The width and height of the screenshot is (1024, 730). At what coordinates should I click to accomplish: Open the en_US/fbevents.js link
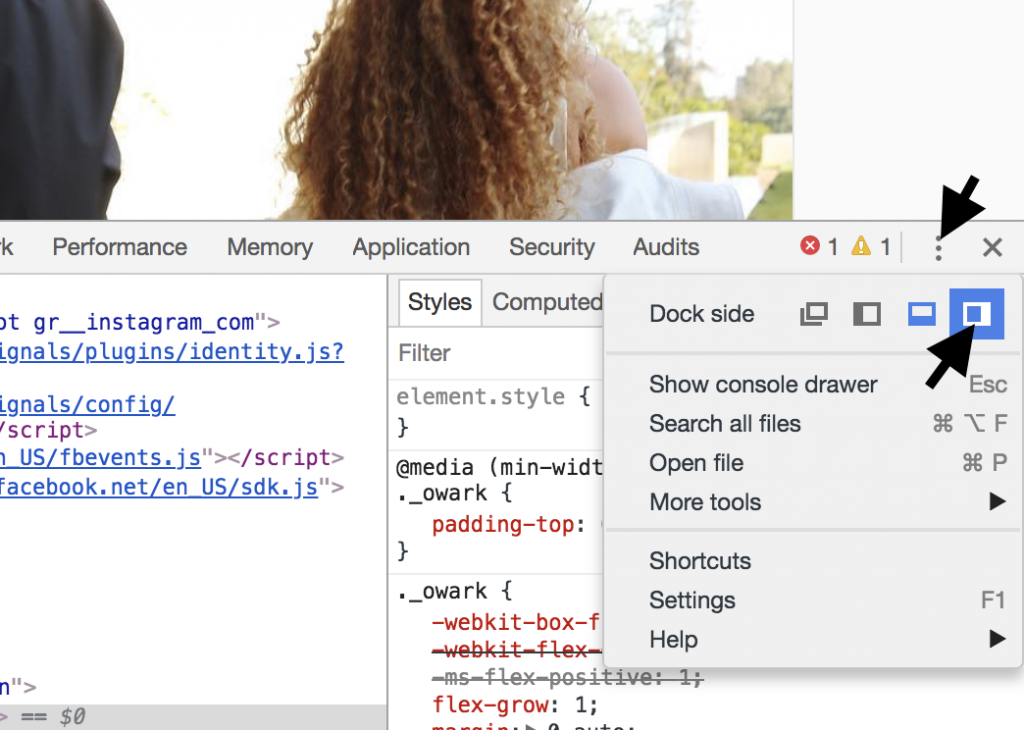click(100, 458)
